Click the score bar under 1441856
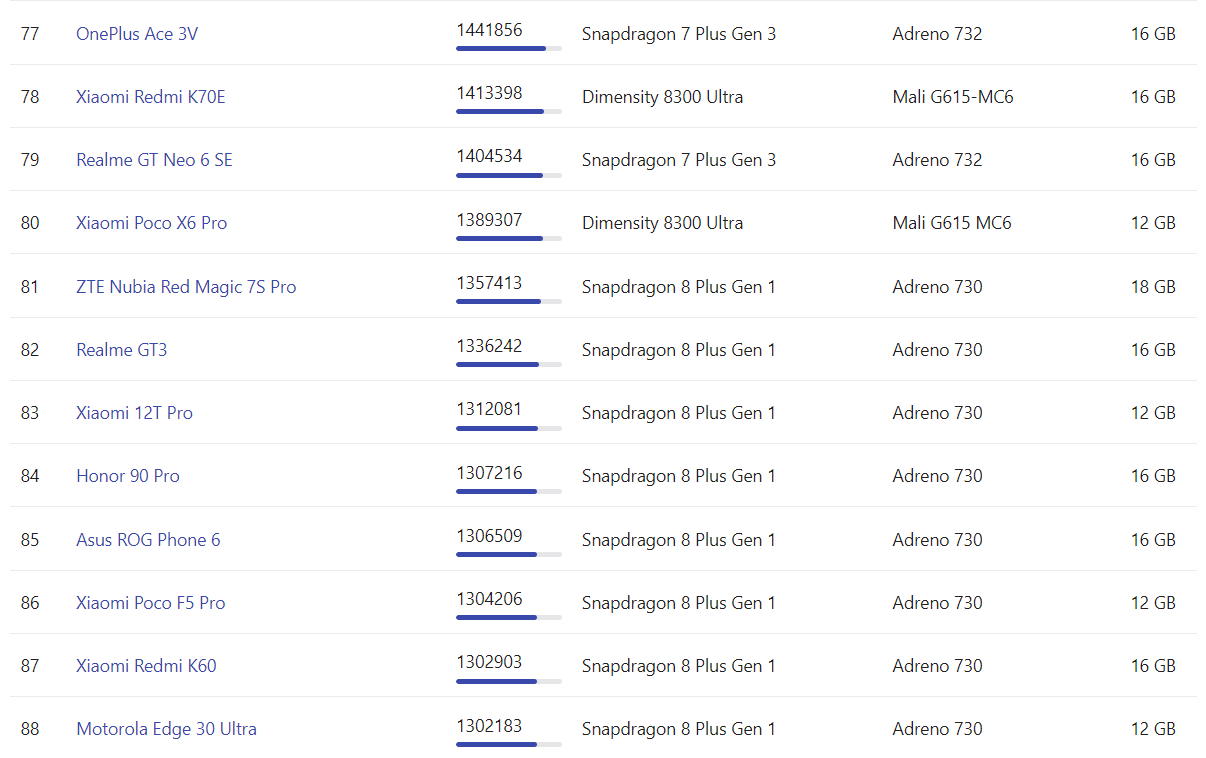This screenshot has width=1206, height=758. coord(508,48)
